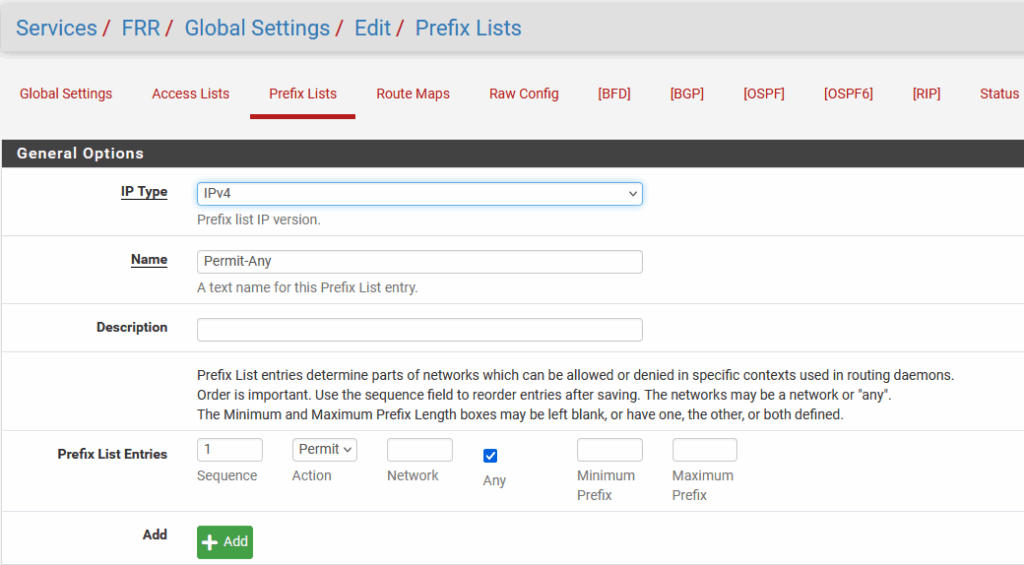Switch to the [BGP] tab
This screenshot has height=565, width=1024.
point(687,94)
